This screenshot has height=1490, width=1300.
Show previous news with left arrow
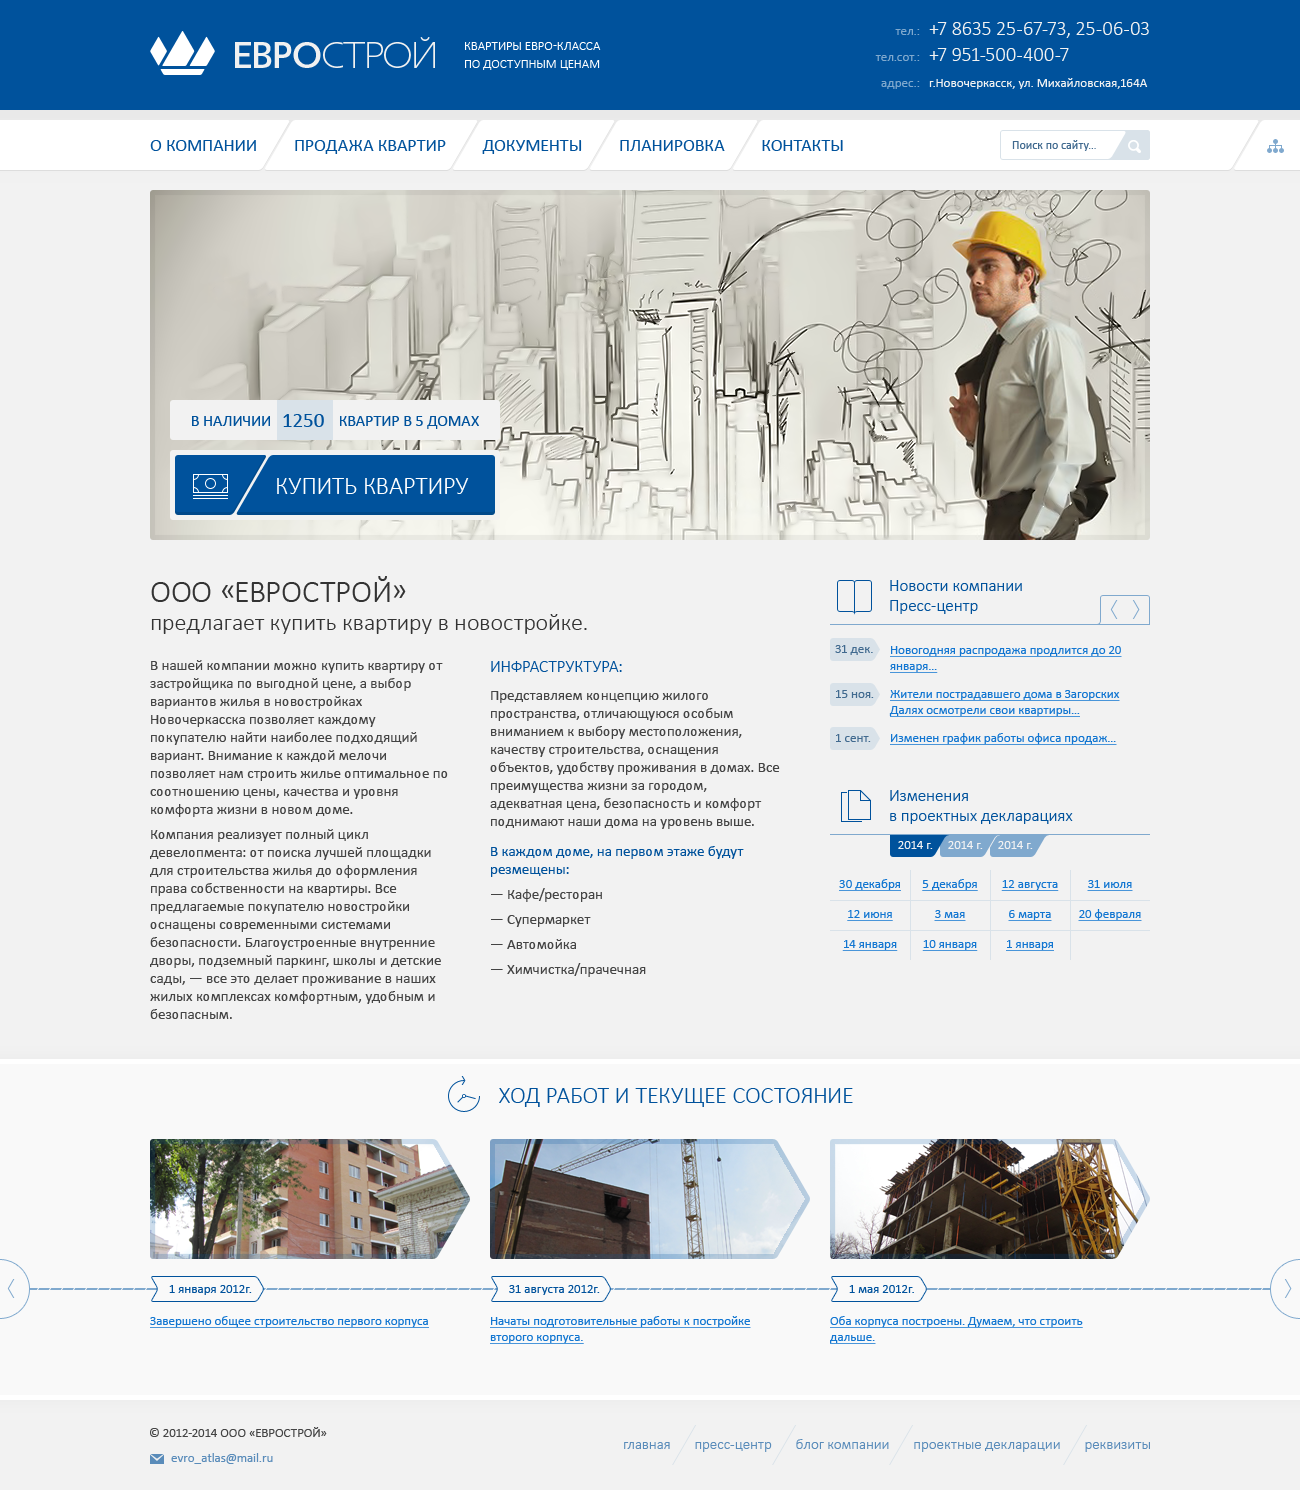point(1113,609)
